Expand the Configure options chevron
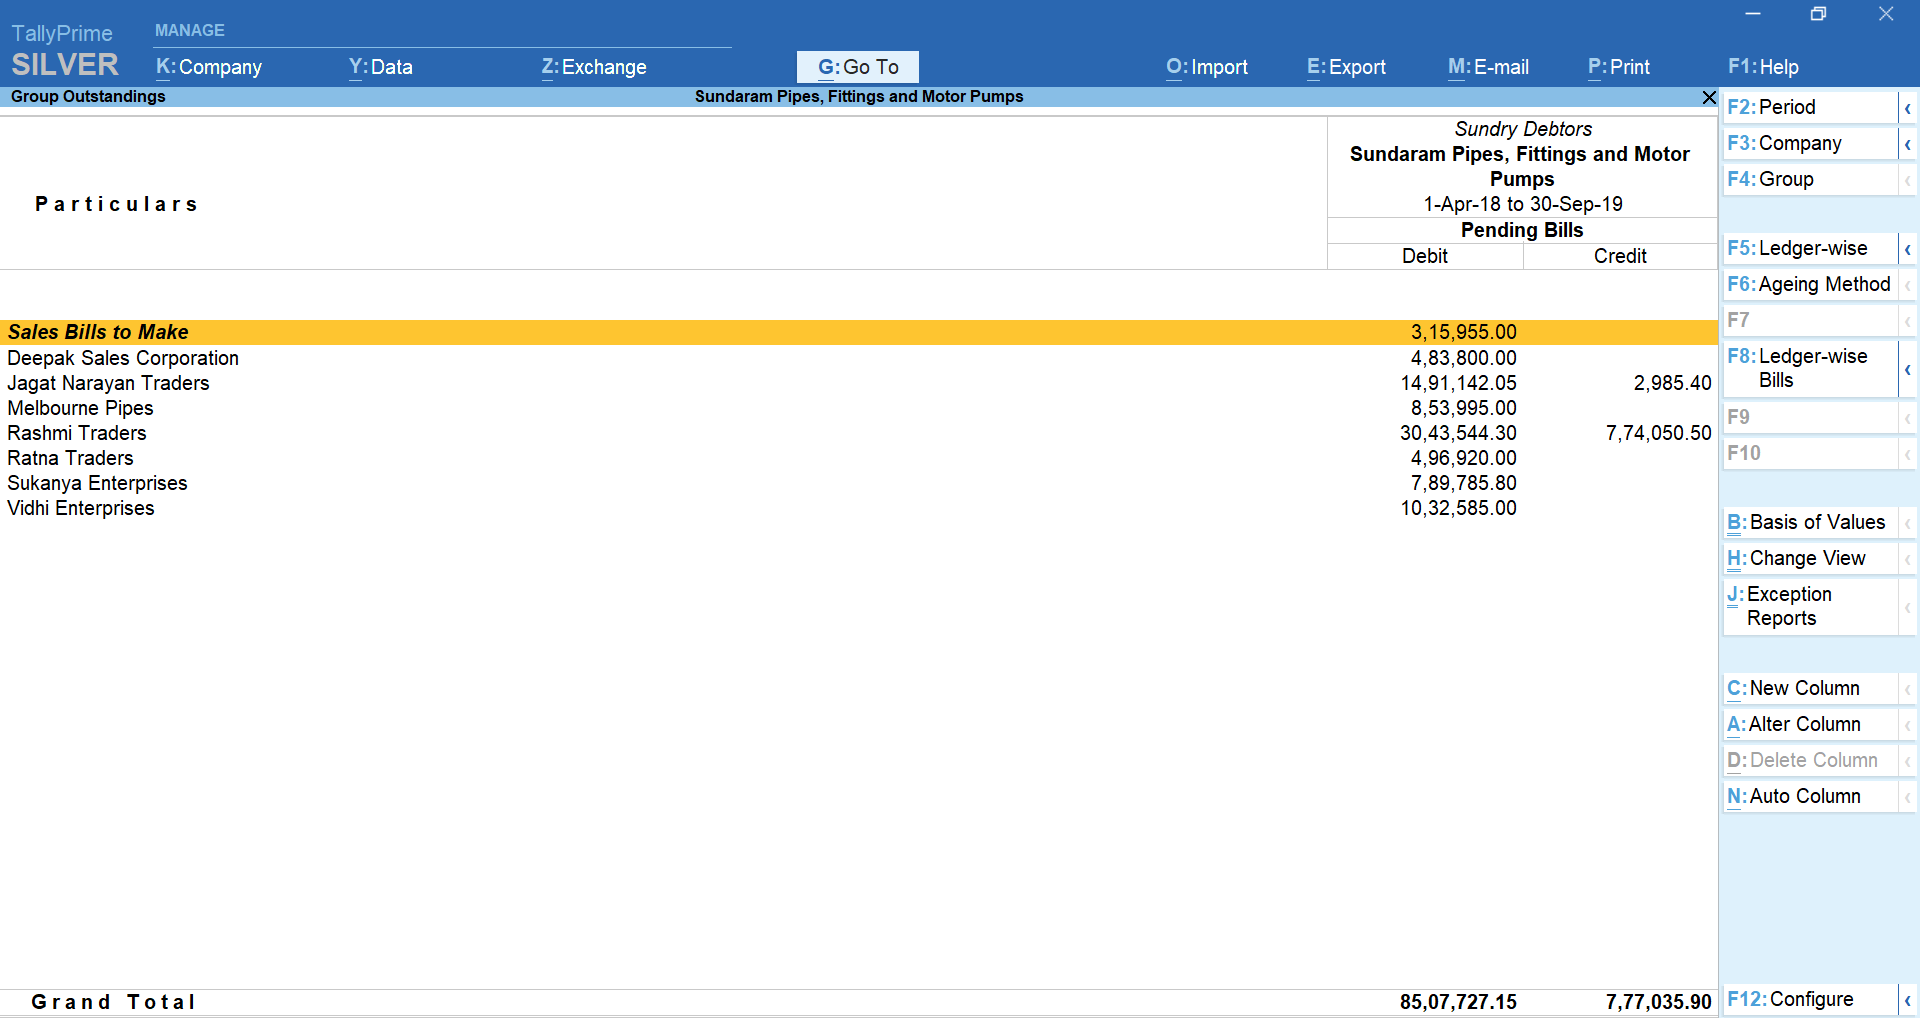This screenshot has height=1018, width=1920. (1908, 999)
